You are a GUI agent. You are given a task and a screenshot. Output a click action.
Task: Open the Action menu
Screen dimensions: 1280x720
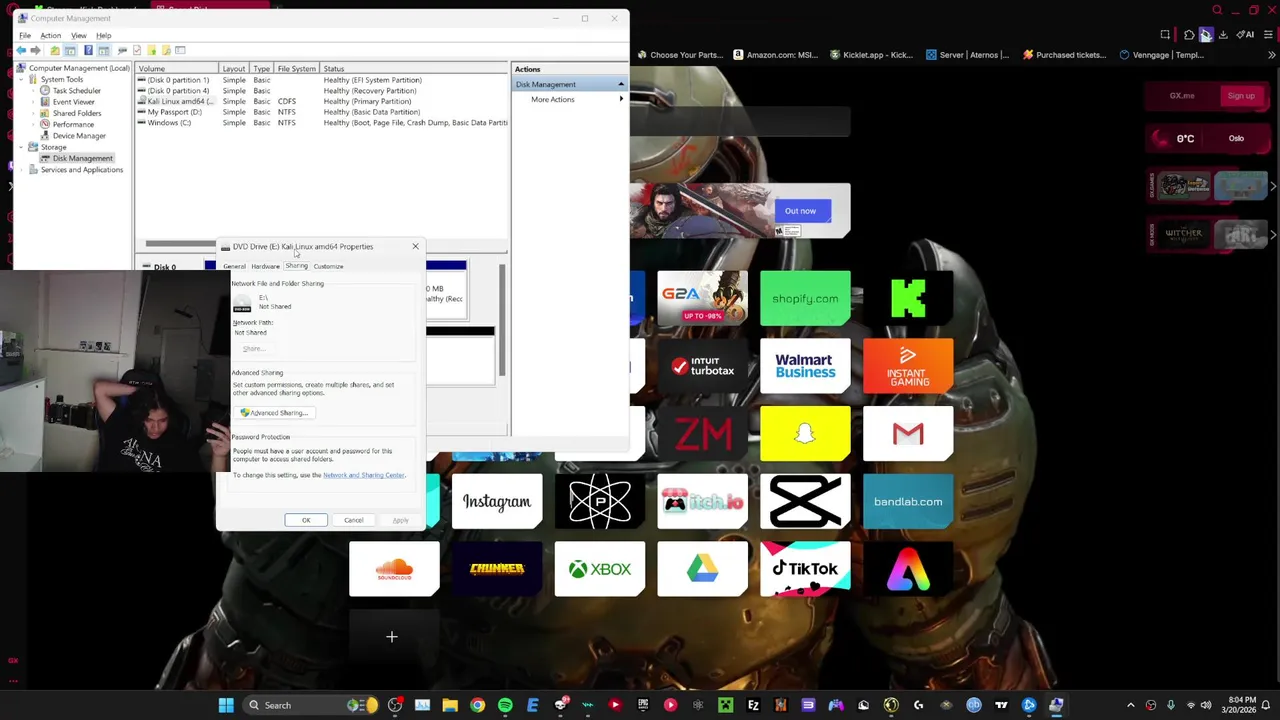(50, 35)
